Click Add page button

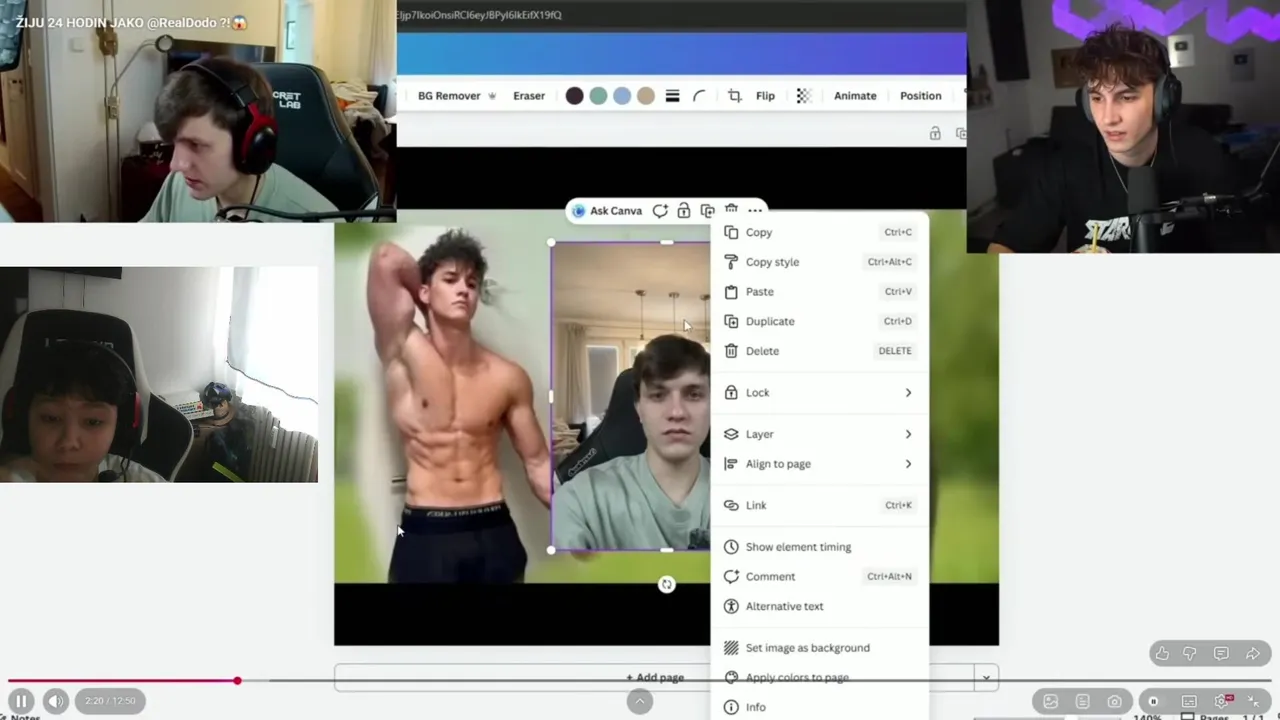(655, 677)
